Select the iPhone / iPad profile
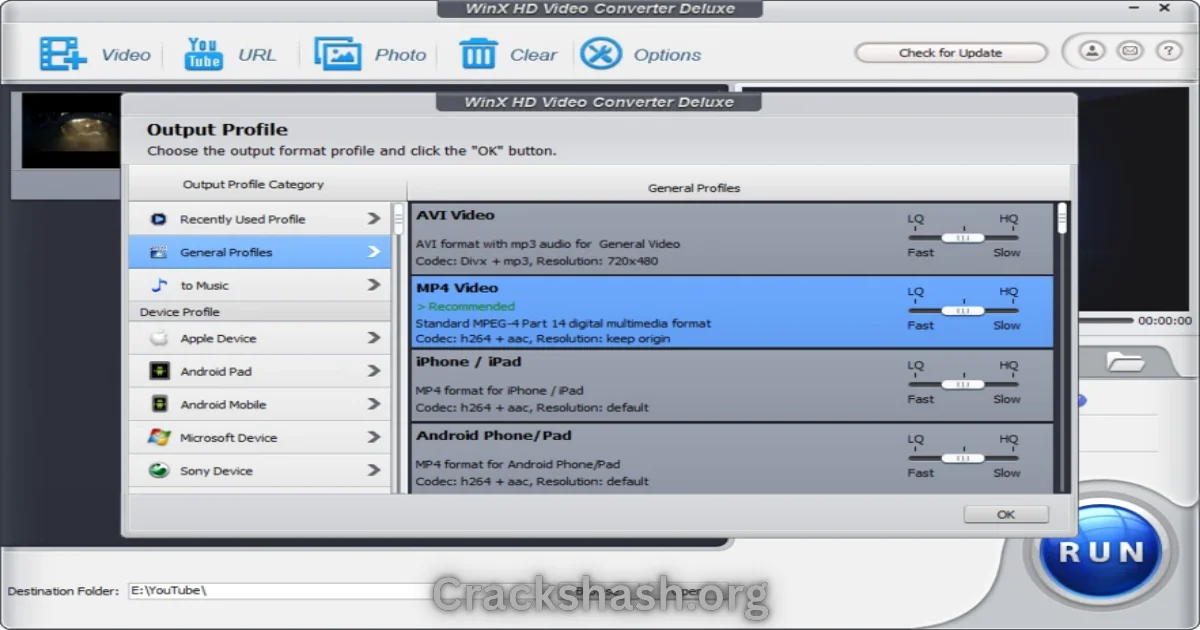Image resolution: width=1200 pixels, height=630 pixels. tap(732, 385)
